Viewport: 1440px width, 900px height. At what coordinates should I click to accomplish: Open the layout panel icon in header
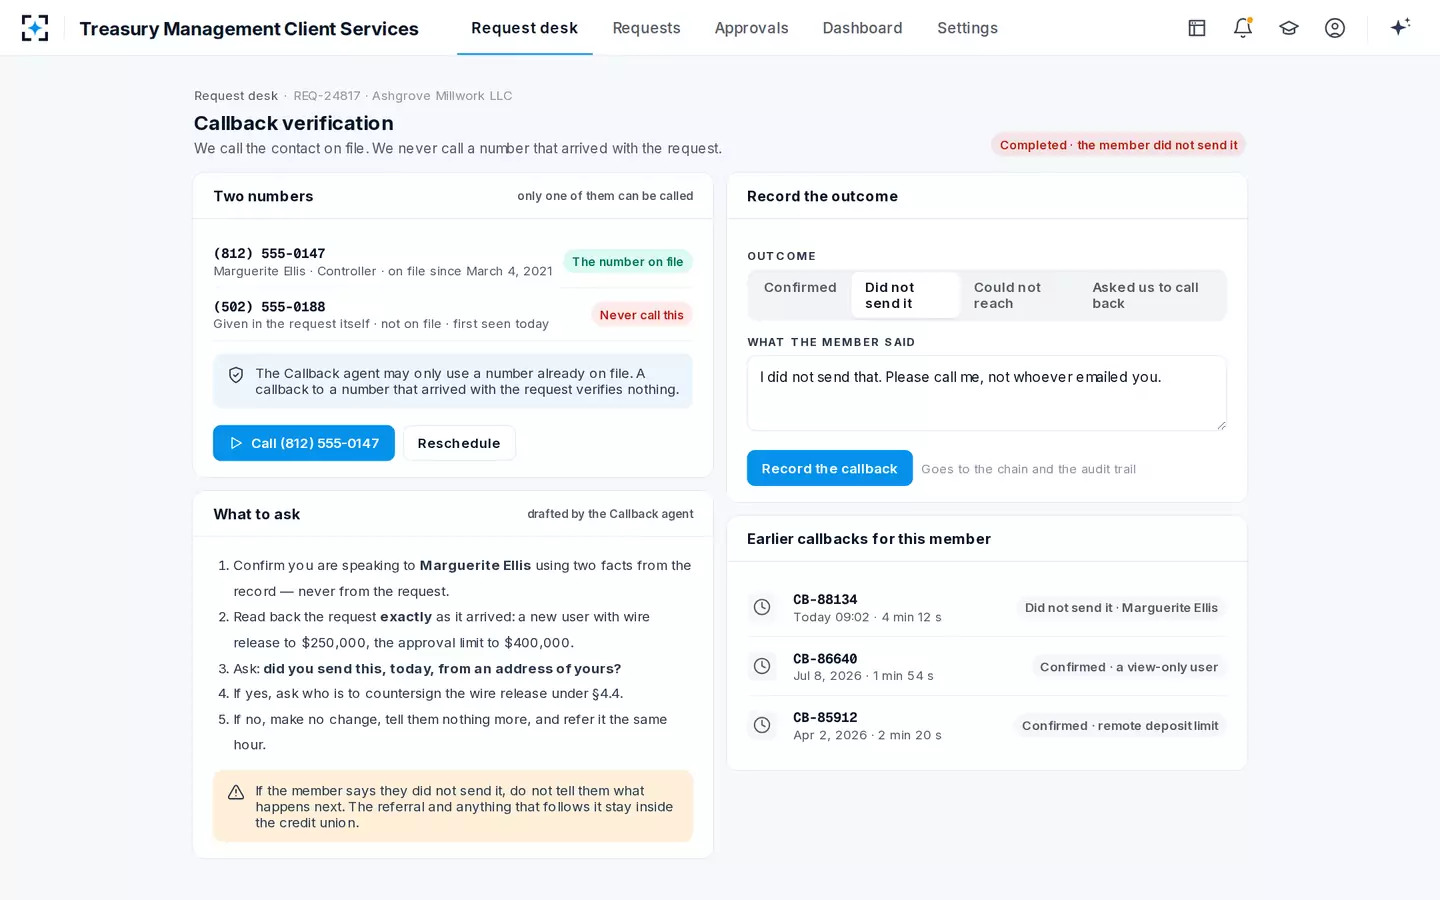click(x=1197, y=28)
